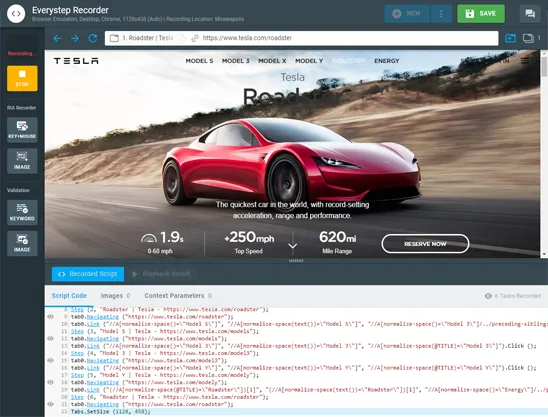The height and width of the screenshot is (417, 548).
Task: Select the Script Code tab
Action: [69, 296]
